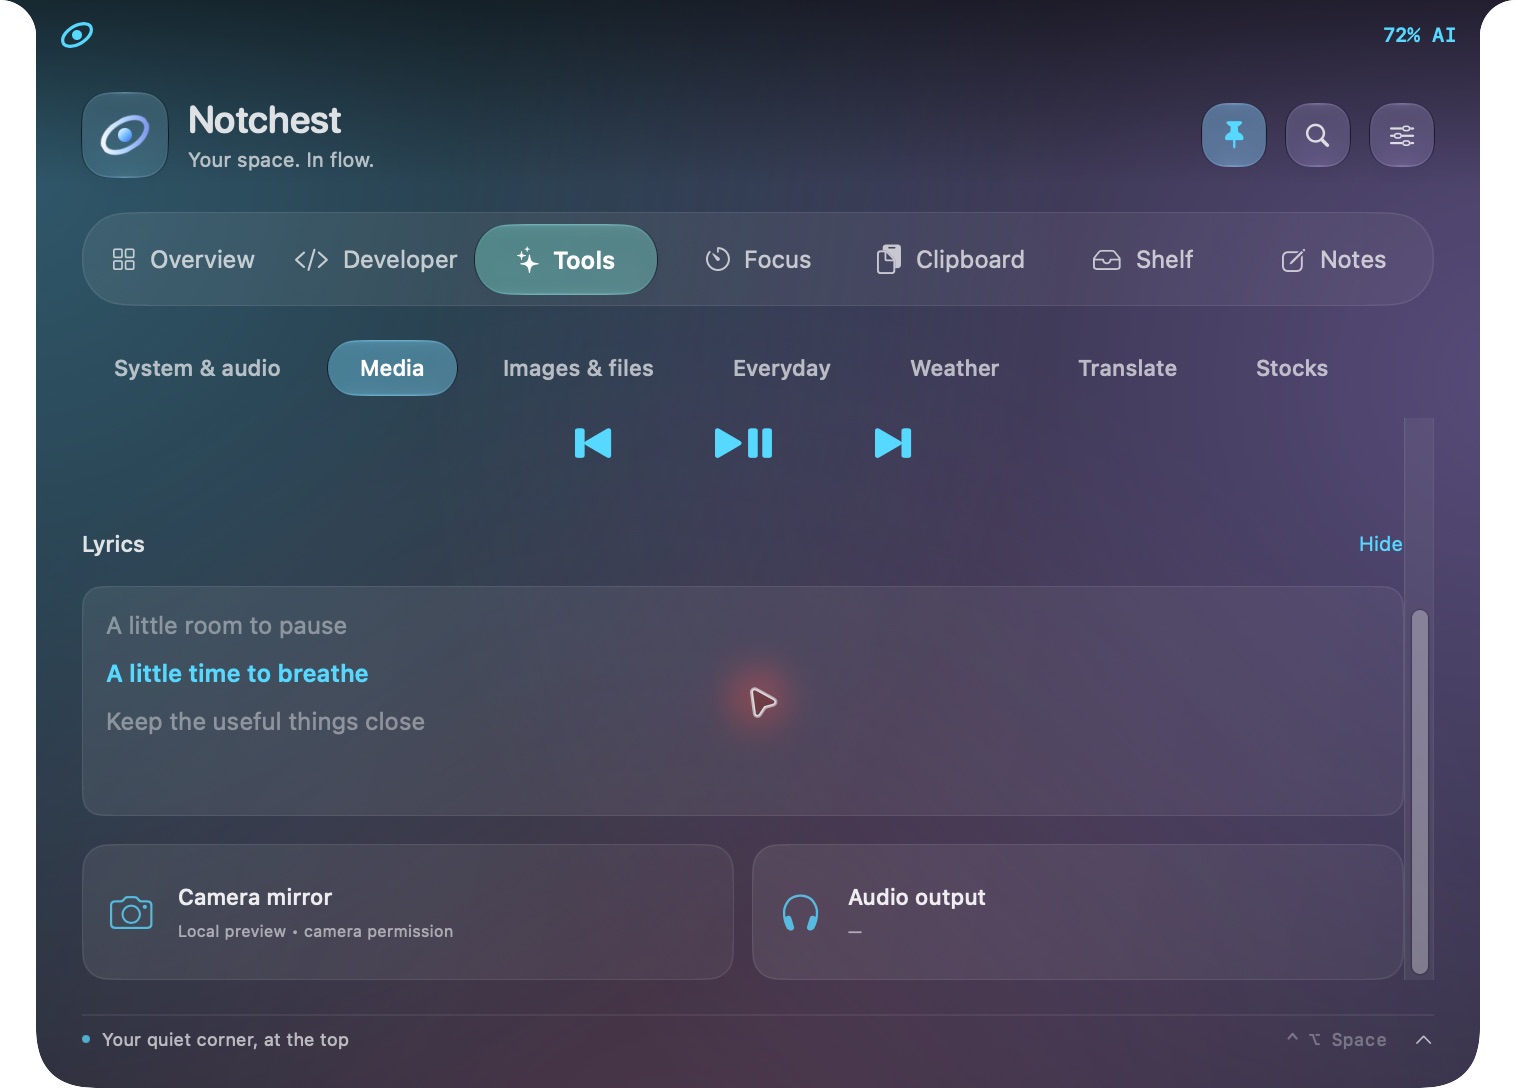This screenshot has height=1088, width=1516.
Task: Collapse panel using bottom-right chevron
Action: point(1424,1040)
